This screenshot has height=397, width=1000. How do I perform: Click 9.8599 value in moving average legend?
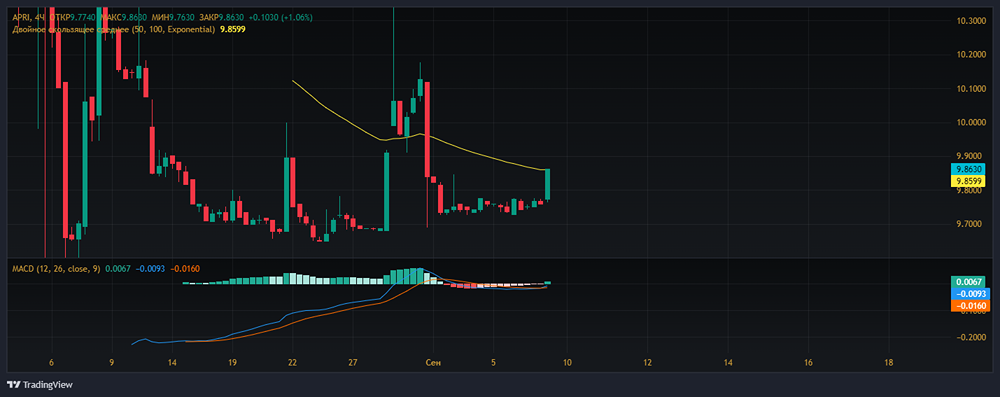click(233, 29)
